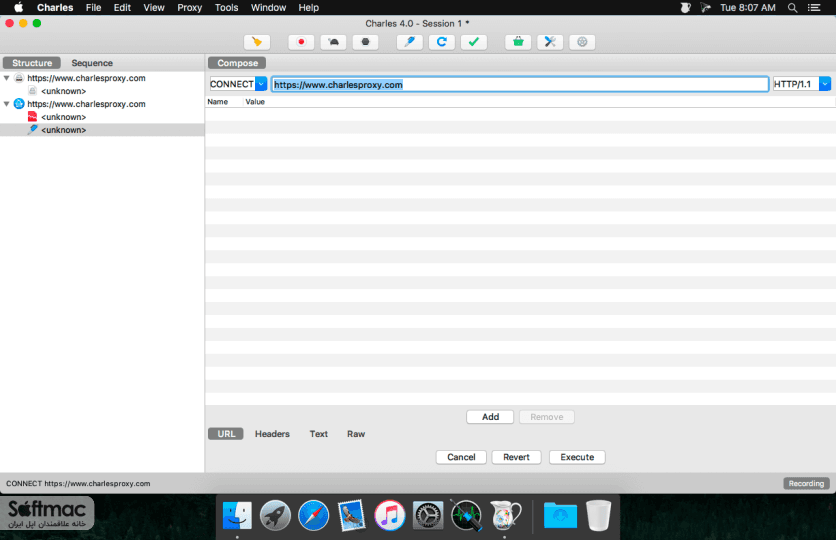The width and height of the screenshot is (836, 540).
Task: Toggle breakpoints with the hexagon icon
Action: click(365, 42)
